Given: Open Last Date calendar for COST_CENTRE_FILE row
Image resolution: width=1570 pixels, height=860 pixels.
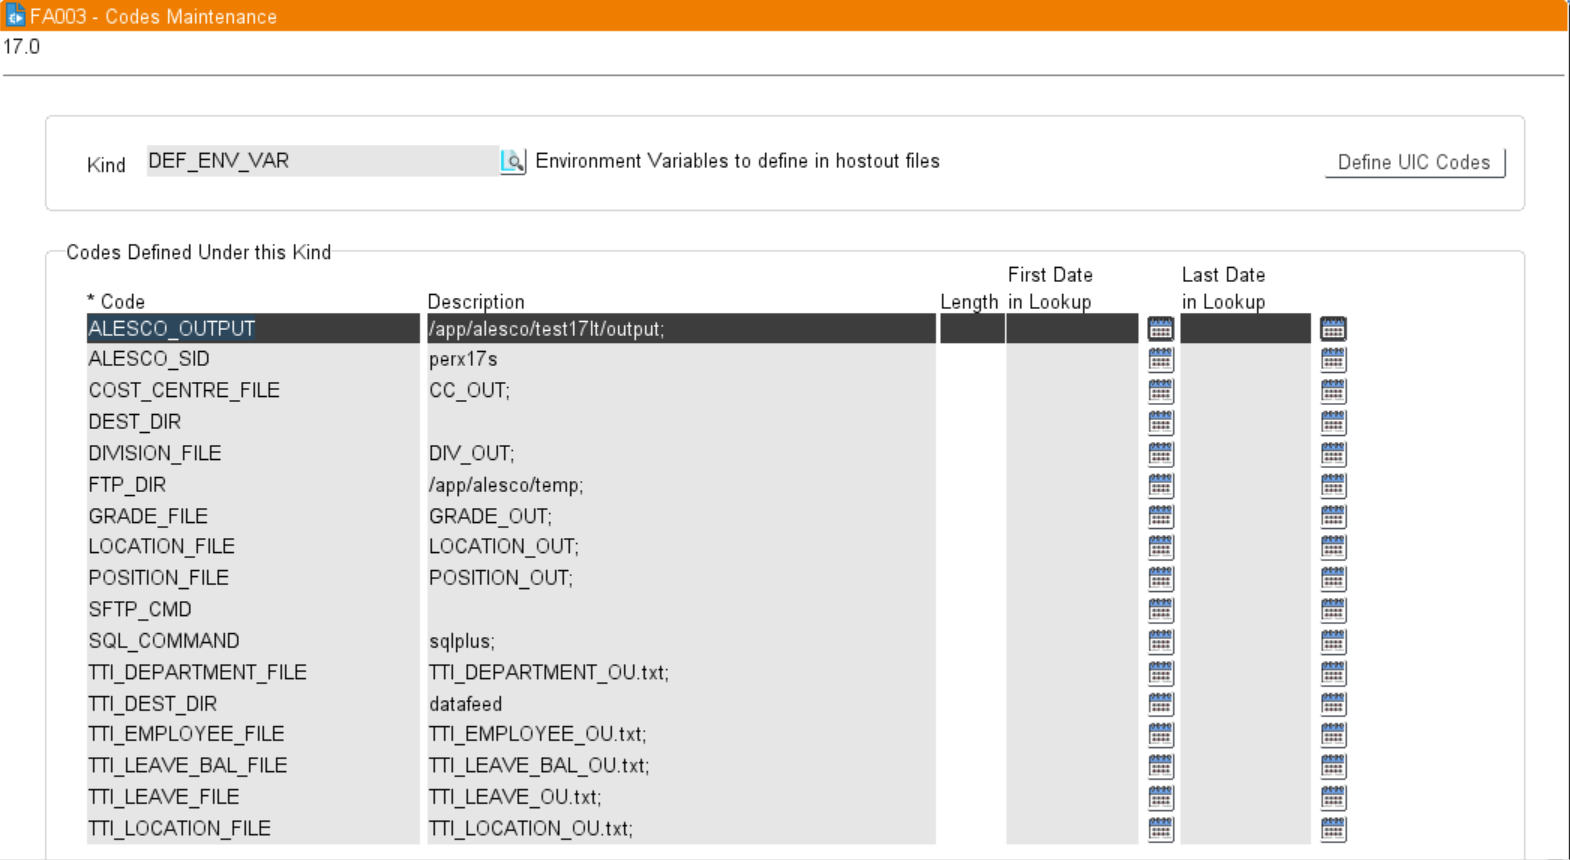Looking at the screenshot, I should (x=1333, y=391).
